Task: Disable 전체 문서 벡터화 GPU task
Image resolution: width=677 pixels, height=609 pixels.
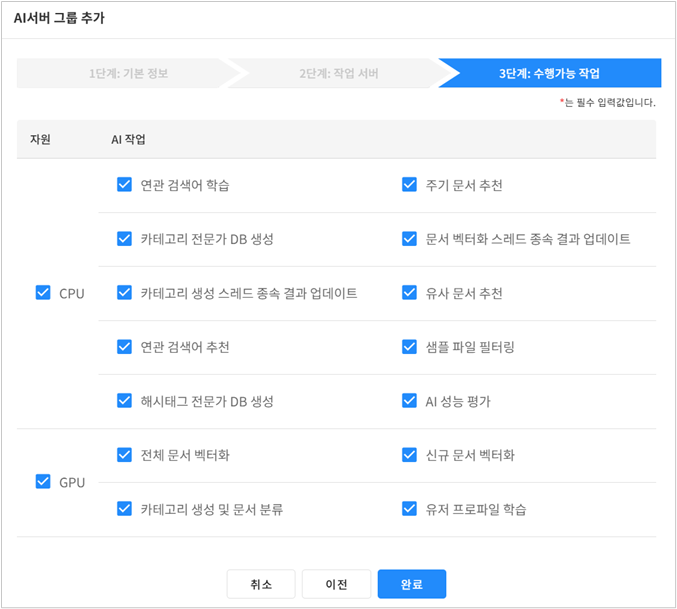Action: click(124, 455)
